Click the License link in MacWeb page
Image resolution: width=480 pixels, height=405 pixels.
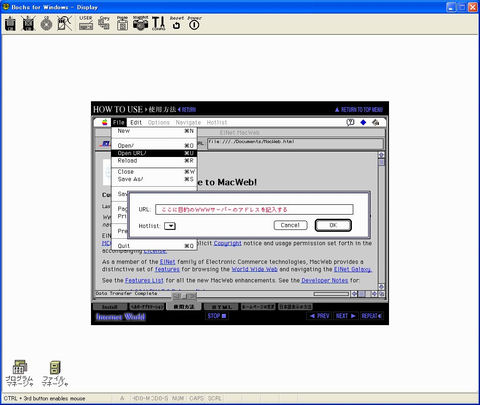tap(155, 250)
